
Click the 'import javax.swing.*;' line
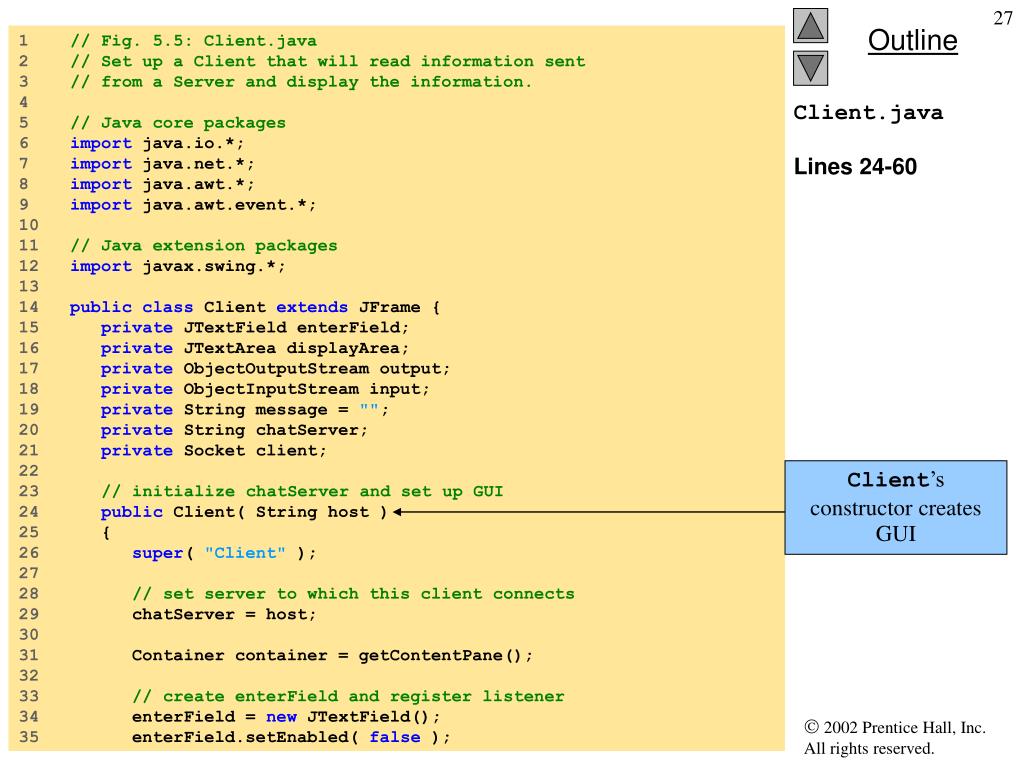[x=178, y=266]
